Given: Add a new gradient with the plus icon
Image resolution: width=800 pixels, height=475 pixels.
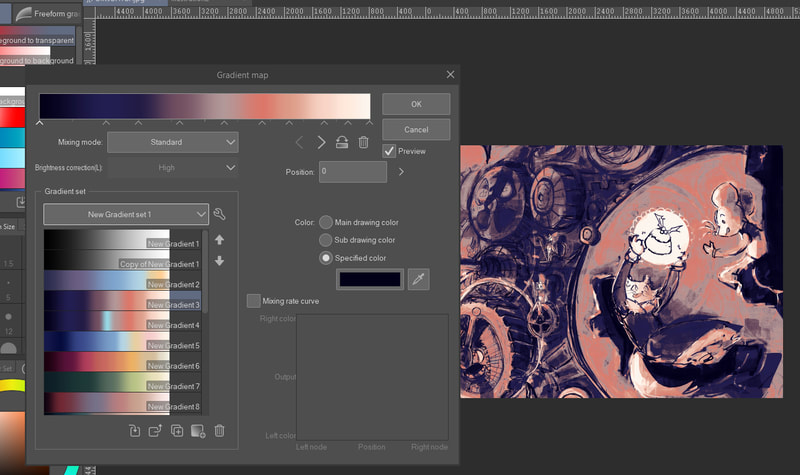Looking at the screenshot, I should [x=198, y=431].
